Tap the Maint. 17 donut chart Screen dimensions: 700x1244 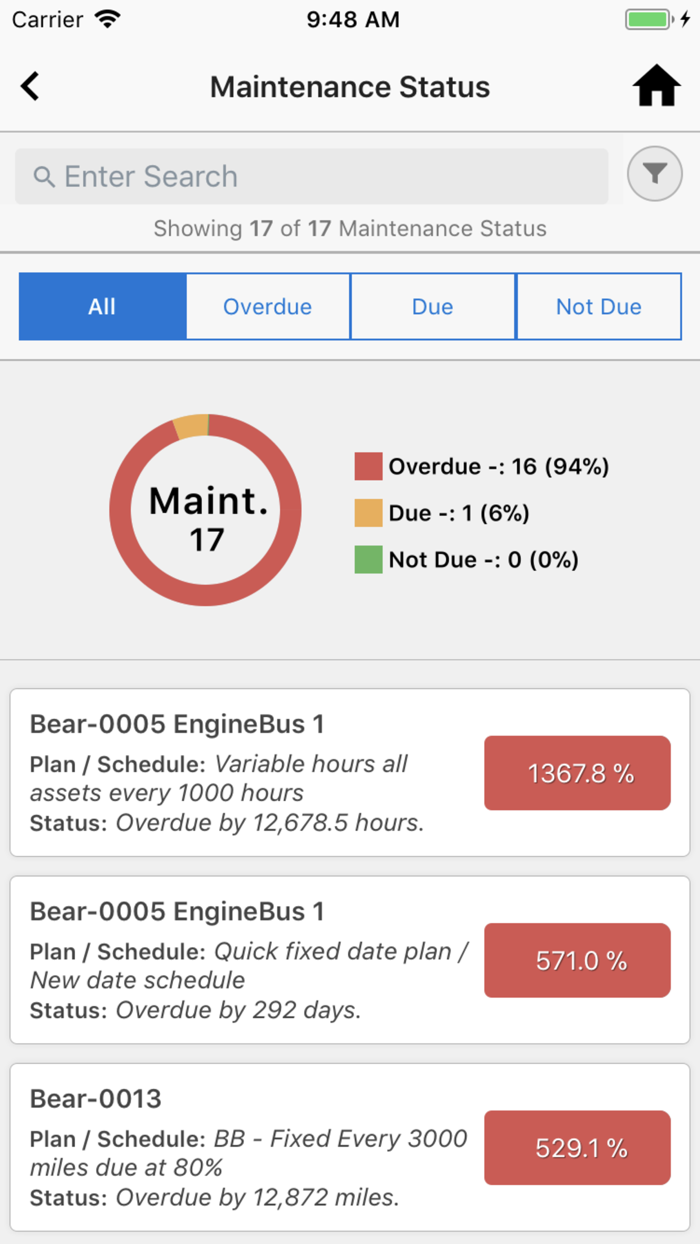206,509
